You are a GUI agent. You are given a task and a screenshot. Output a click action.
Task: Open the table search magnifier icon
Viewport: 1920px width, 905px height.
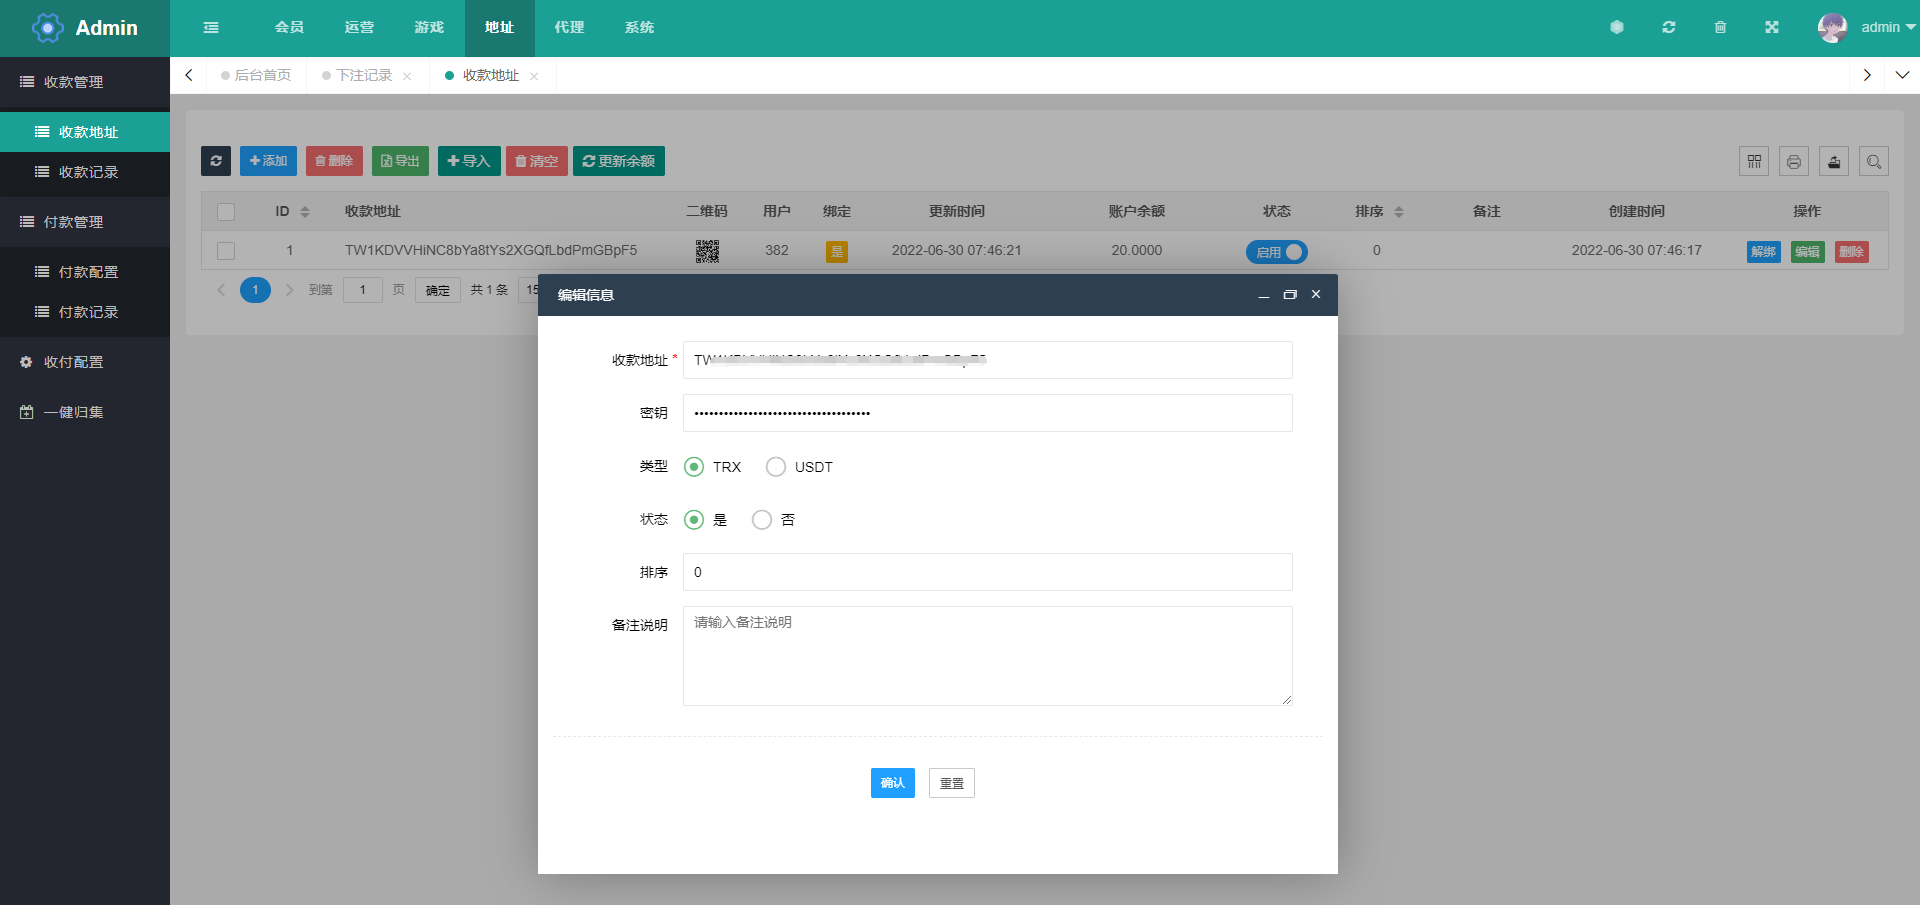point(1873,161)
